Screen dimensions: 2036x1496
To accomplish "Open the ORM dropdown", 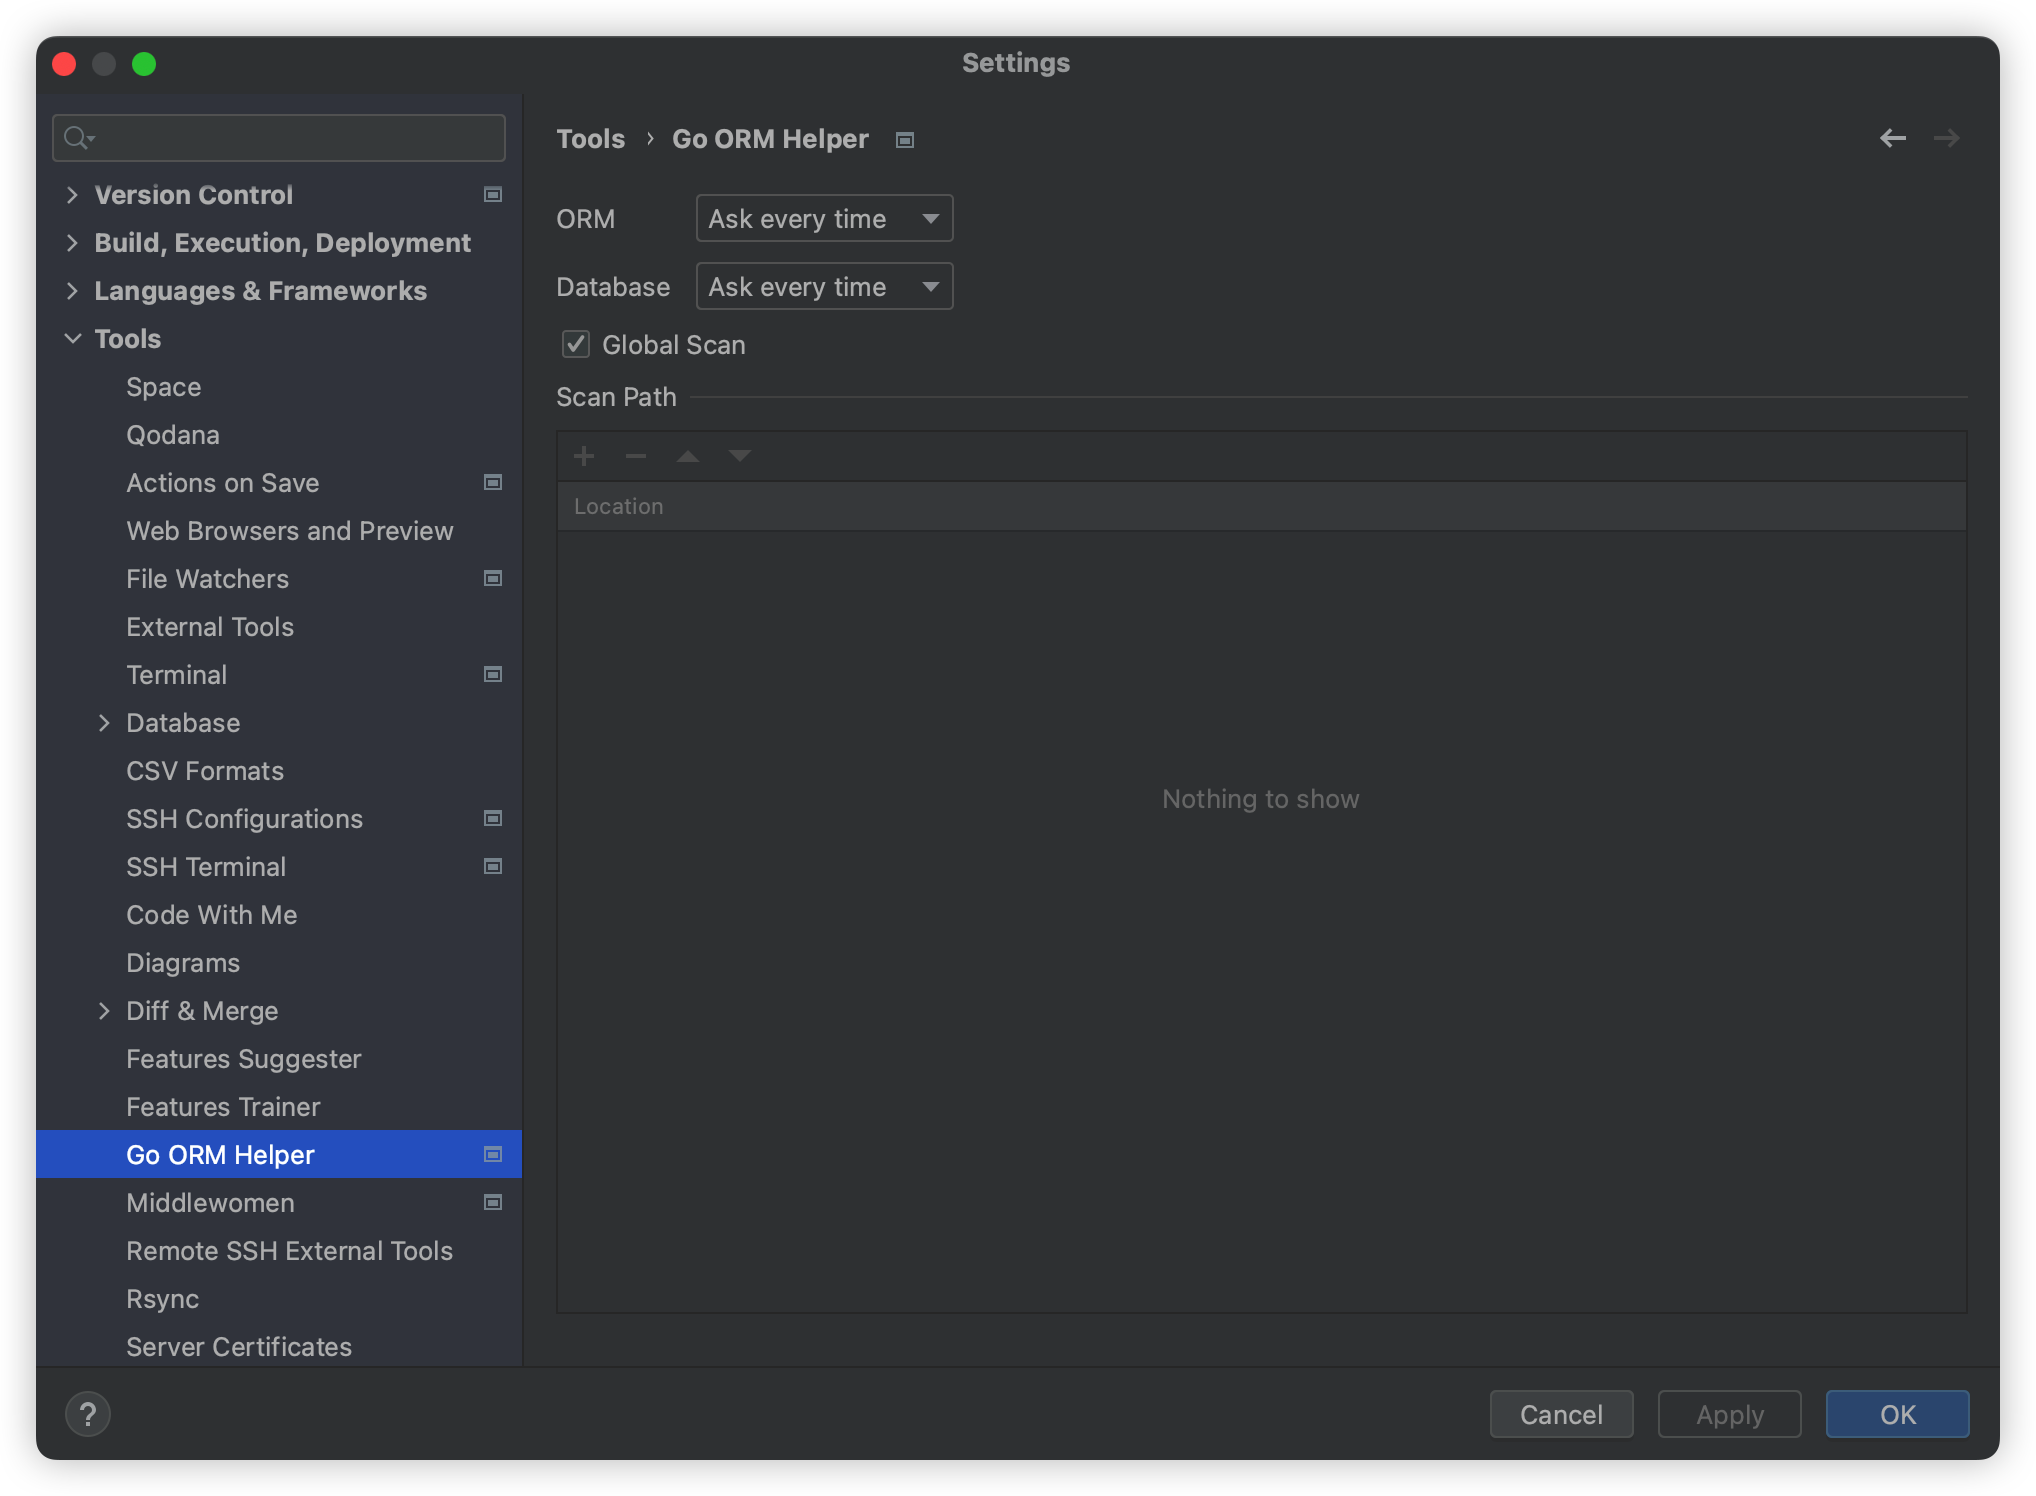I will coord(824,218).
